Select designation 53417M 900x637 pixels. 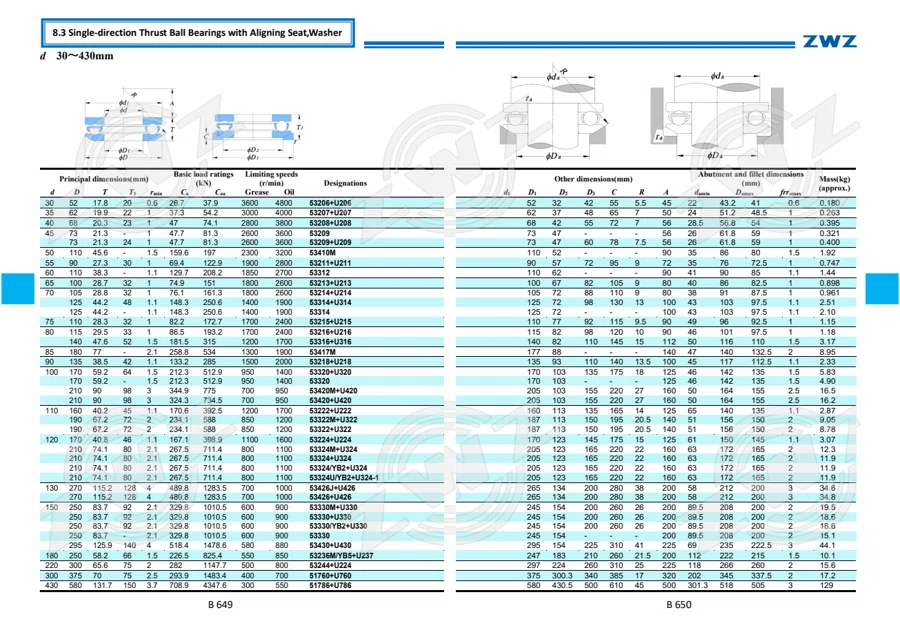pyautogui.click(x=323, y=352)
